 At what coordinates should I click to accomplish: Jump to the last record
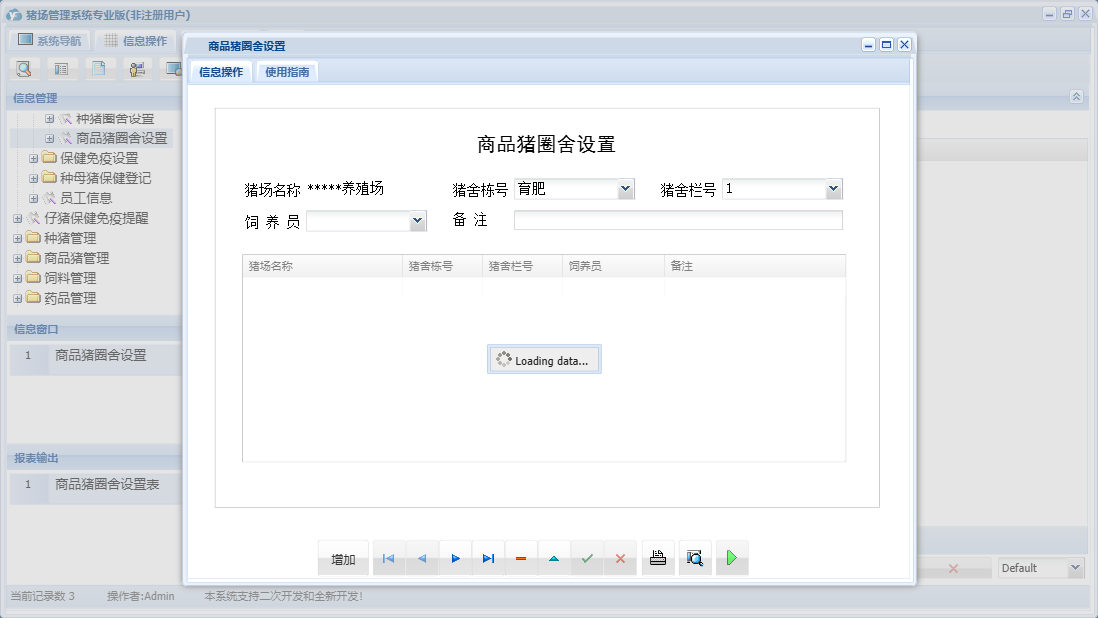[488, 558]
